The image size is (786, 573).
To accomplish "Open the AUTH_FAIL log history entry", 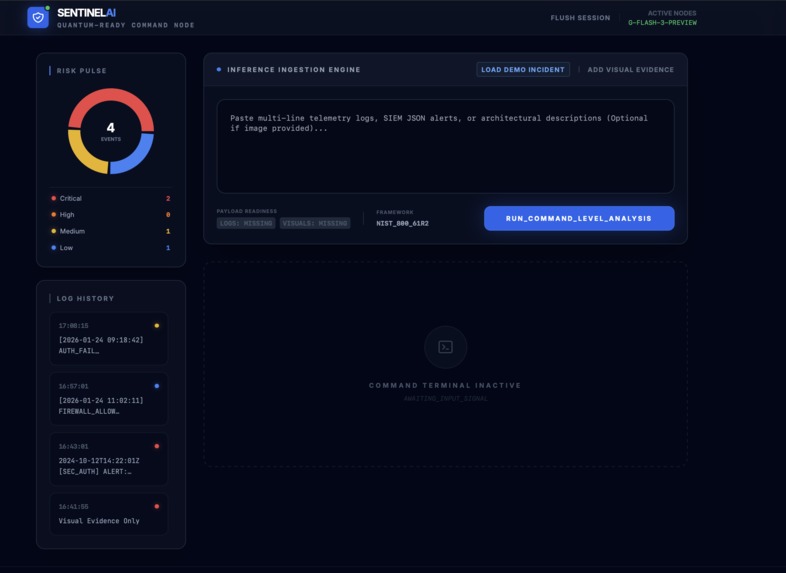I will (109, 339).
